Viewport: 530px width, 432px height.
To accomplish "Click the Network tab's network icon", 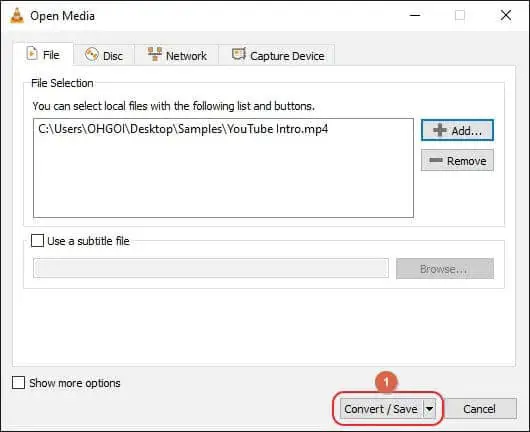I will click(x=155, y=54).
